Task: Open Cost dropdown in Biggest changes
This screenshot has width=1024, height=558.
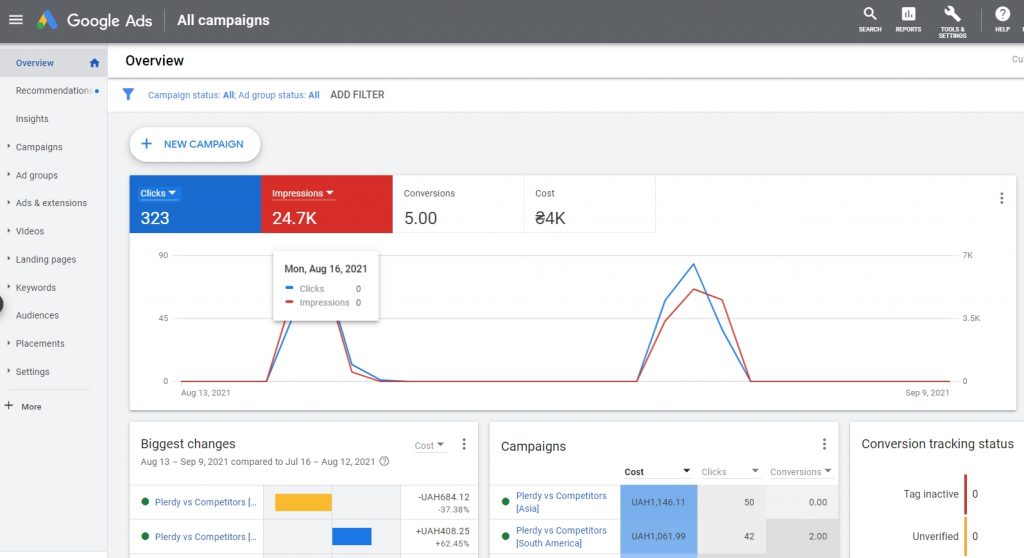Action: (x=429, y=446)
